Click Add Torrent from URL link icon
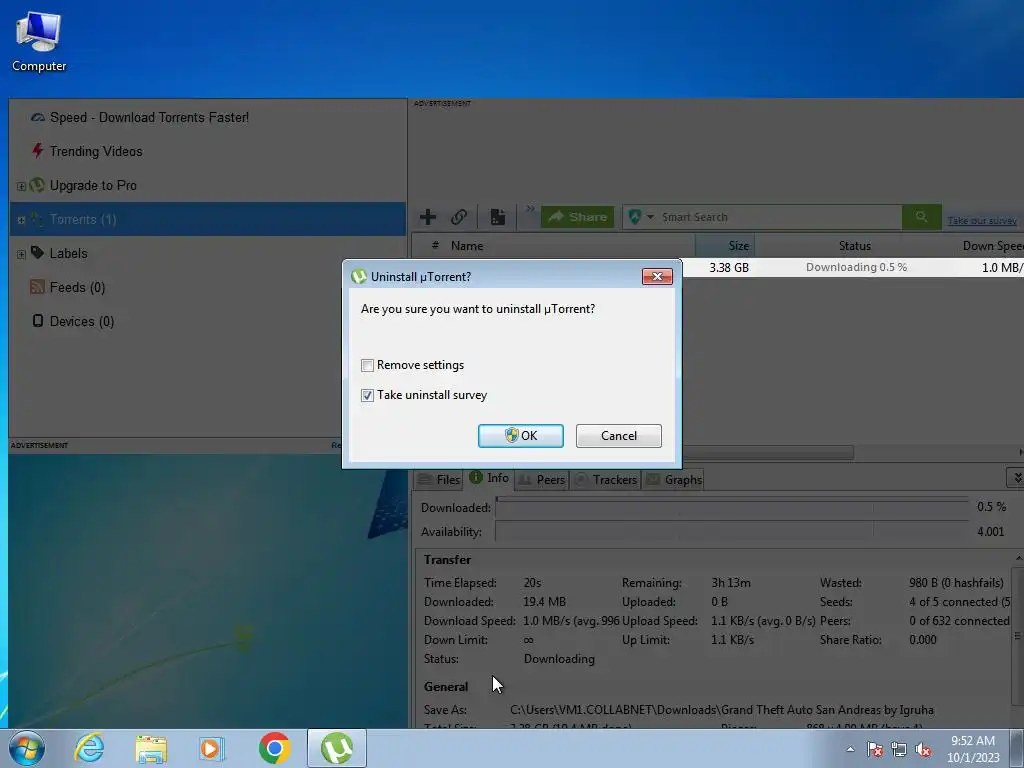 [x=459, y=217]
